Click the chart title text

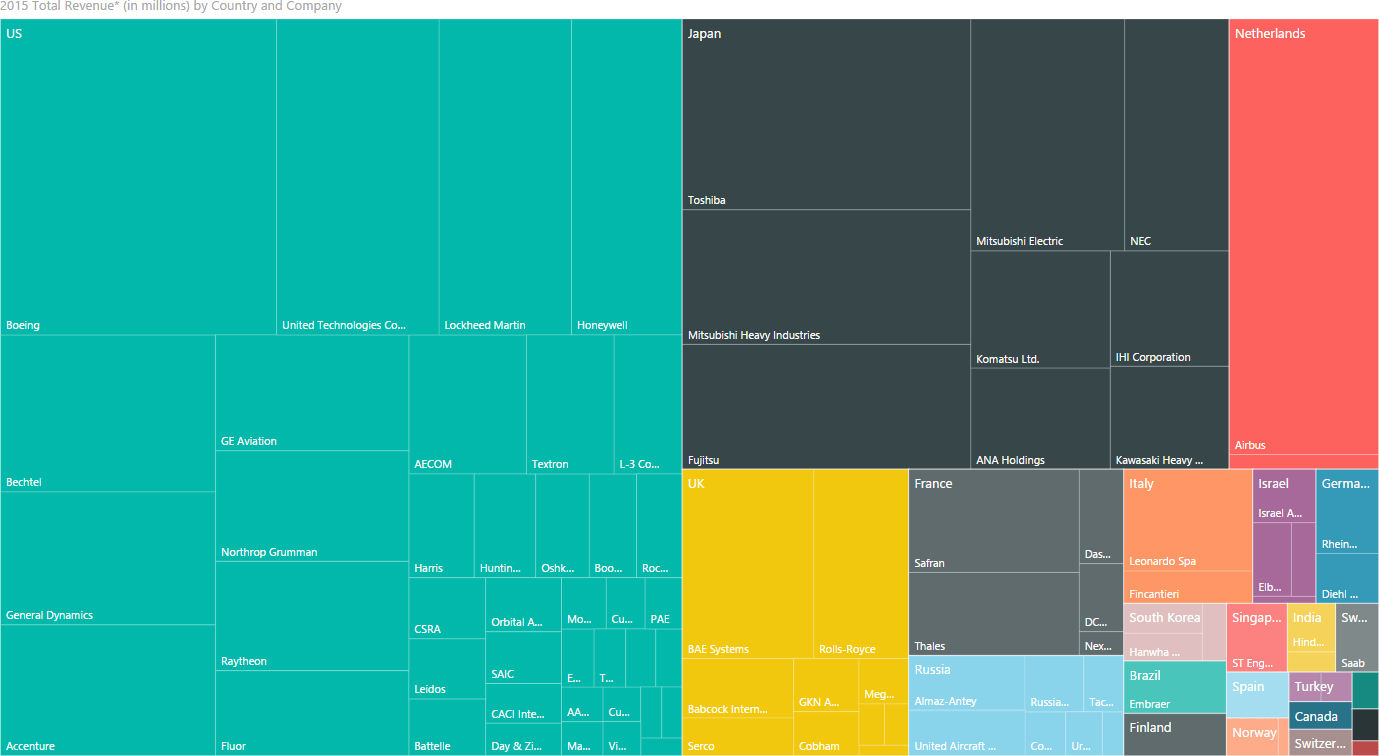click(170, 7)
